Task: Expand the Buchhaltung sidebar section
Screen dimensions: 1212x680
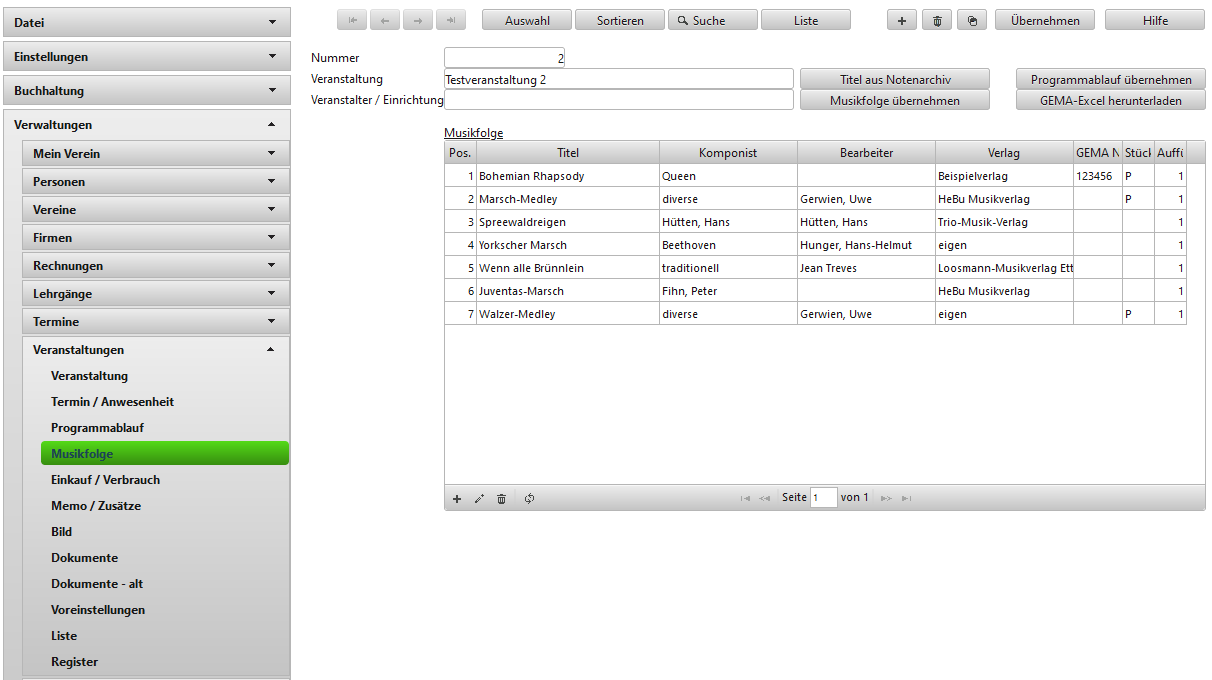Action: pos(147,90)
